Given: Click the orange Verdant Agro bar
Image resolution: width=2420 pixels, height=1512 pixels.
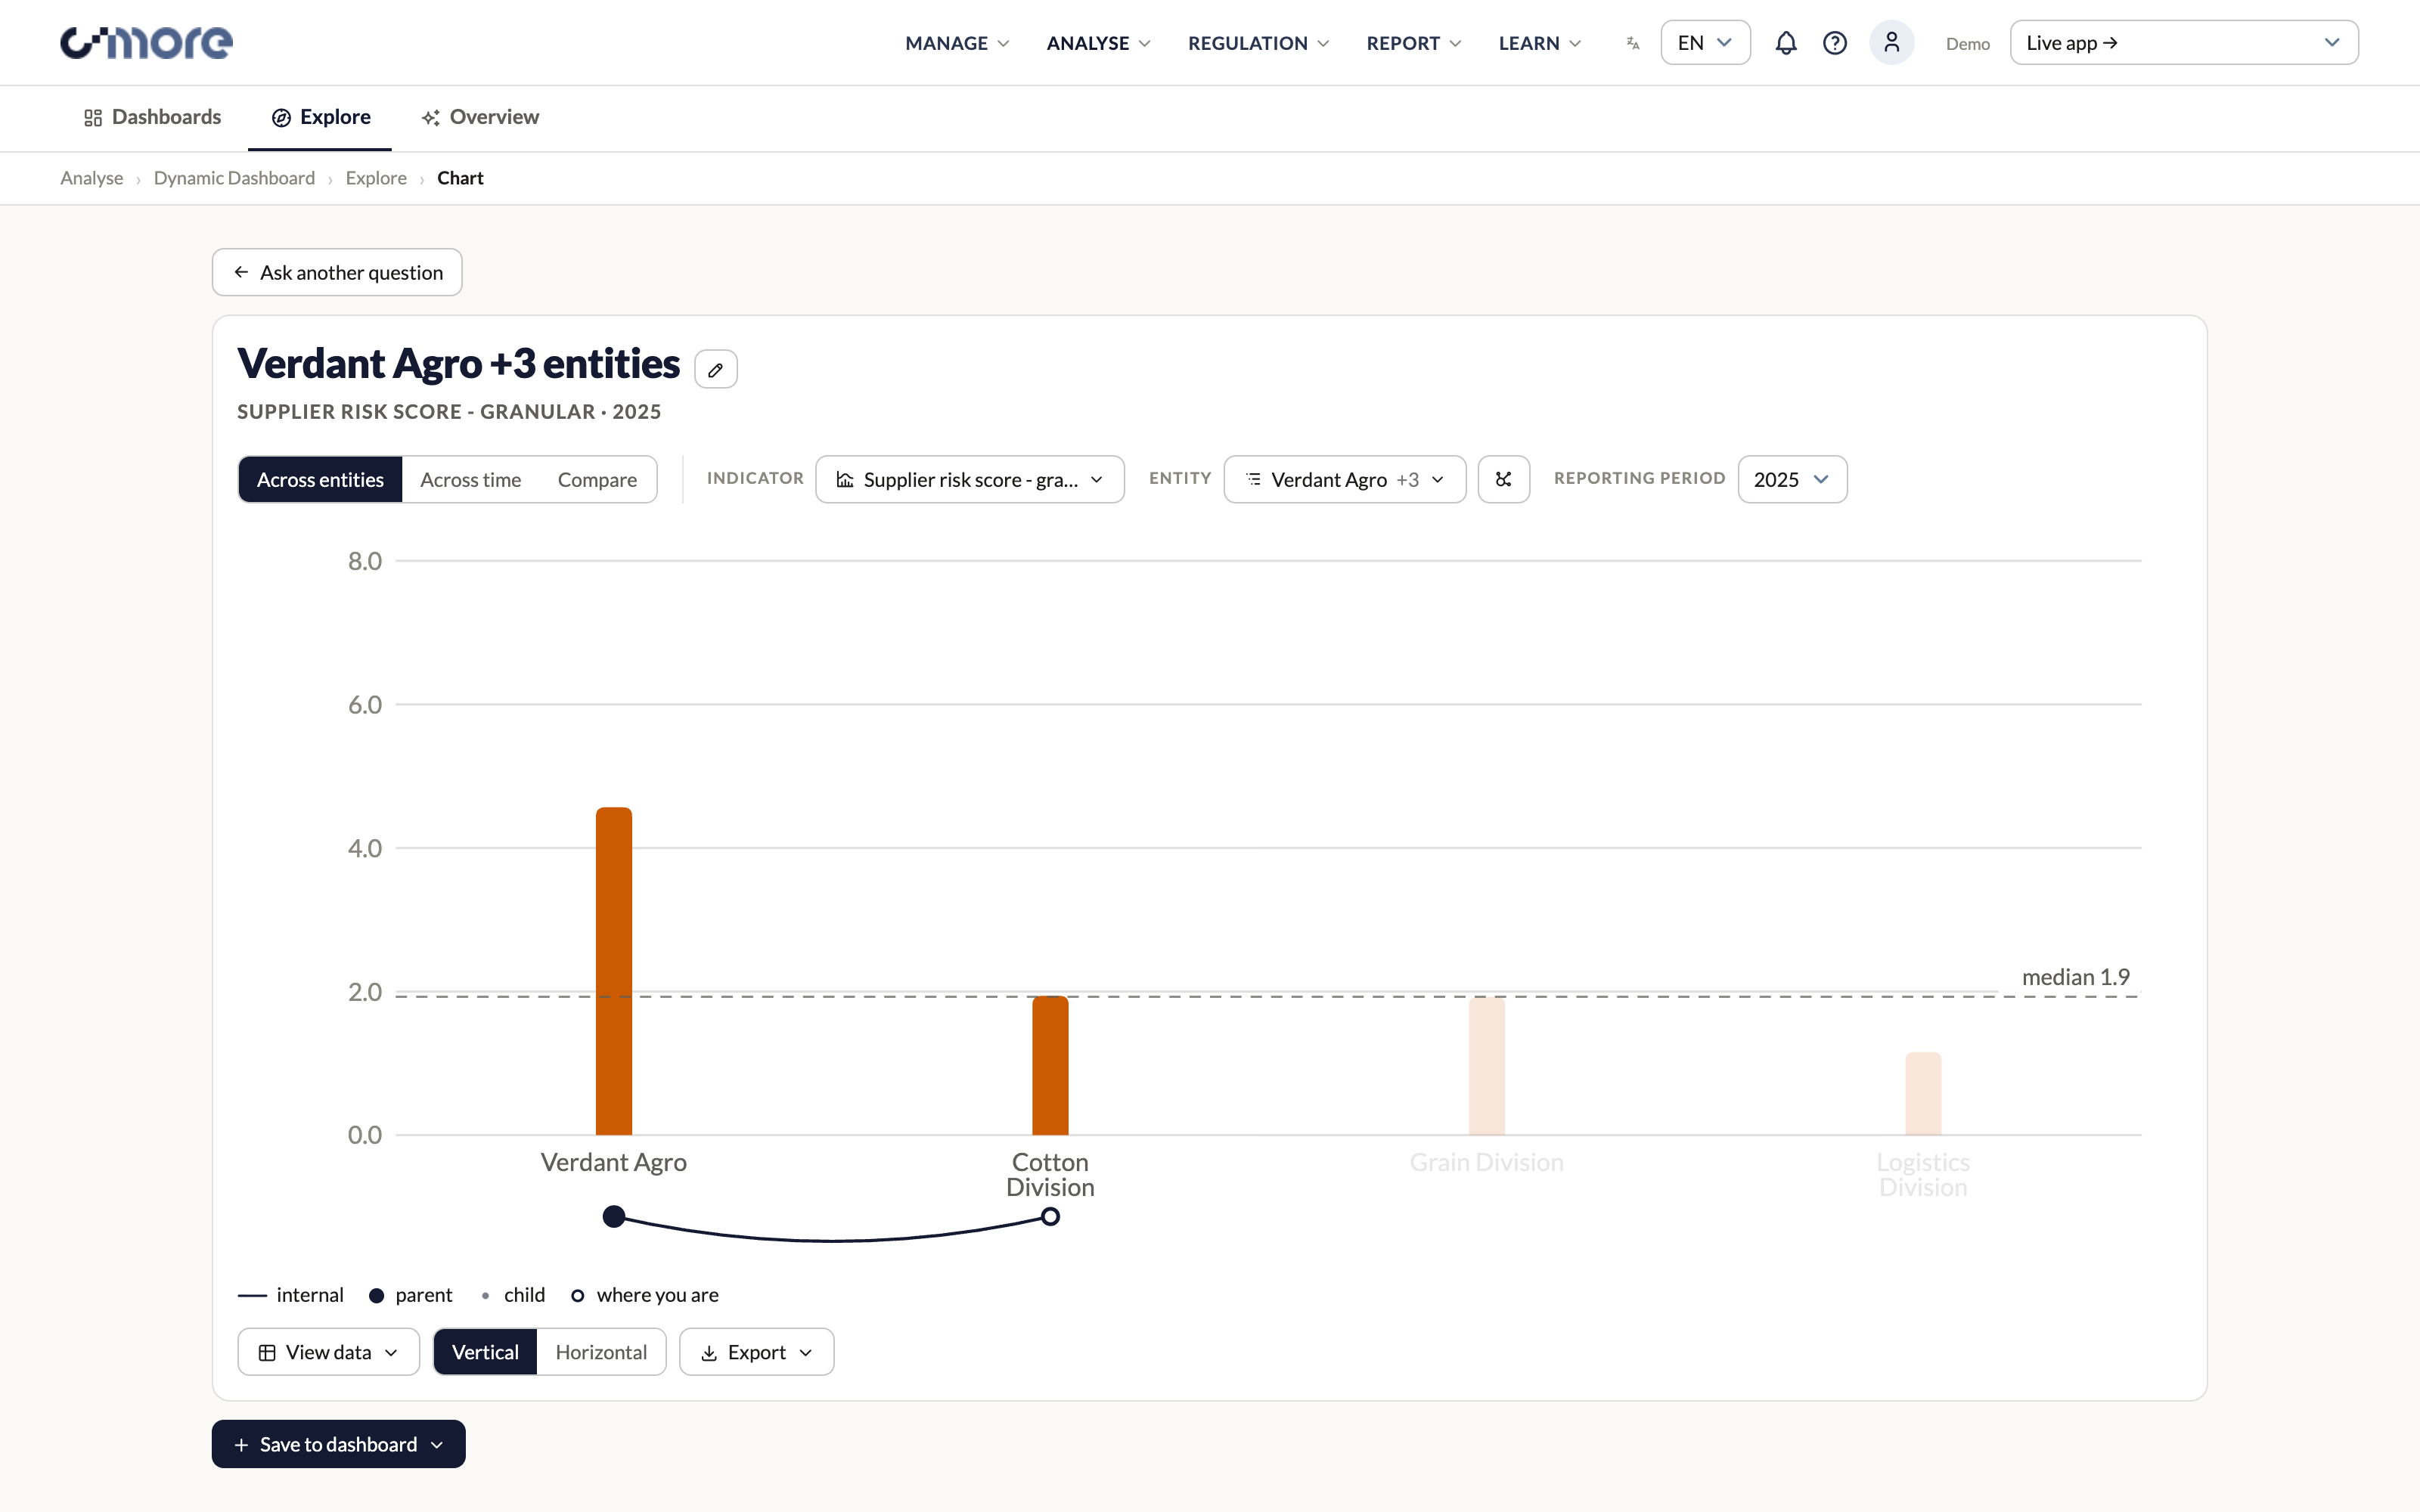Looking at the screenshot, I should [614, 971].
